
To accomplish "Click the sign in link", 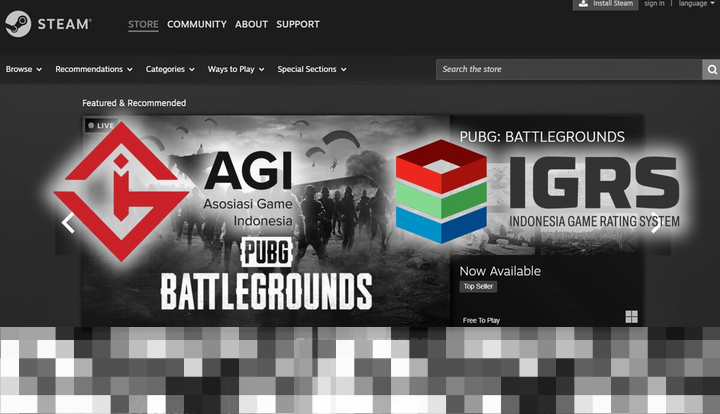I will pyautogui.click(x=654, y=4).
